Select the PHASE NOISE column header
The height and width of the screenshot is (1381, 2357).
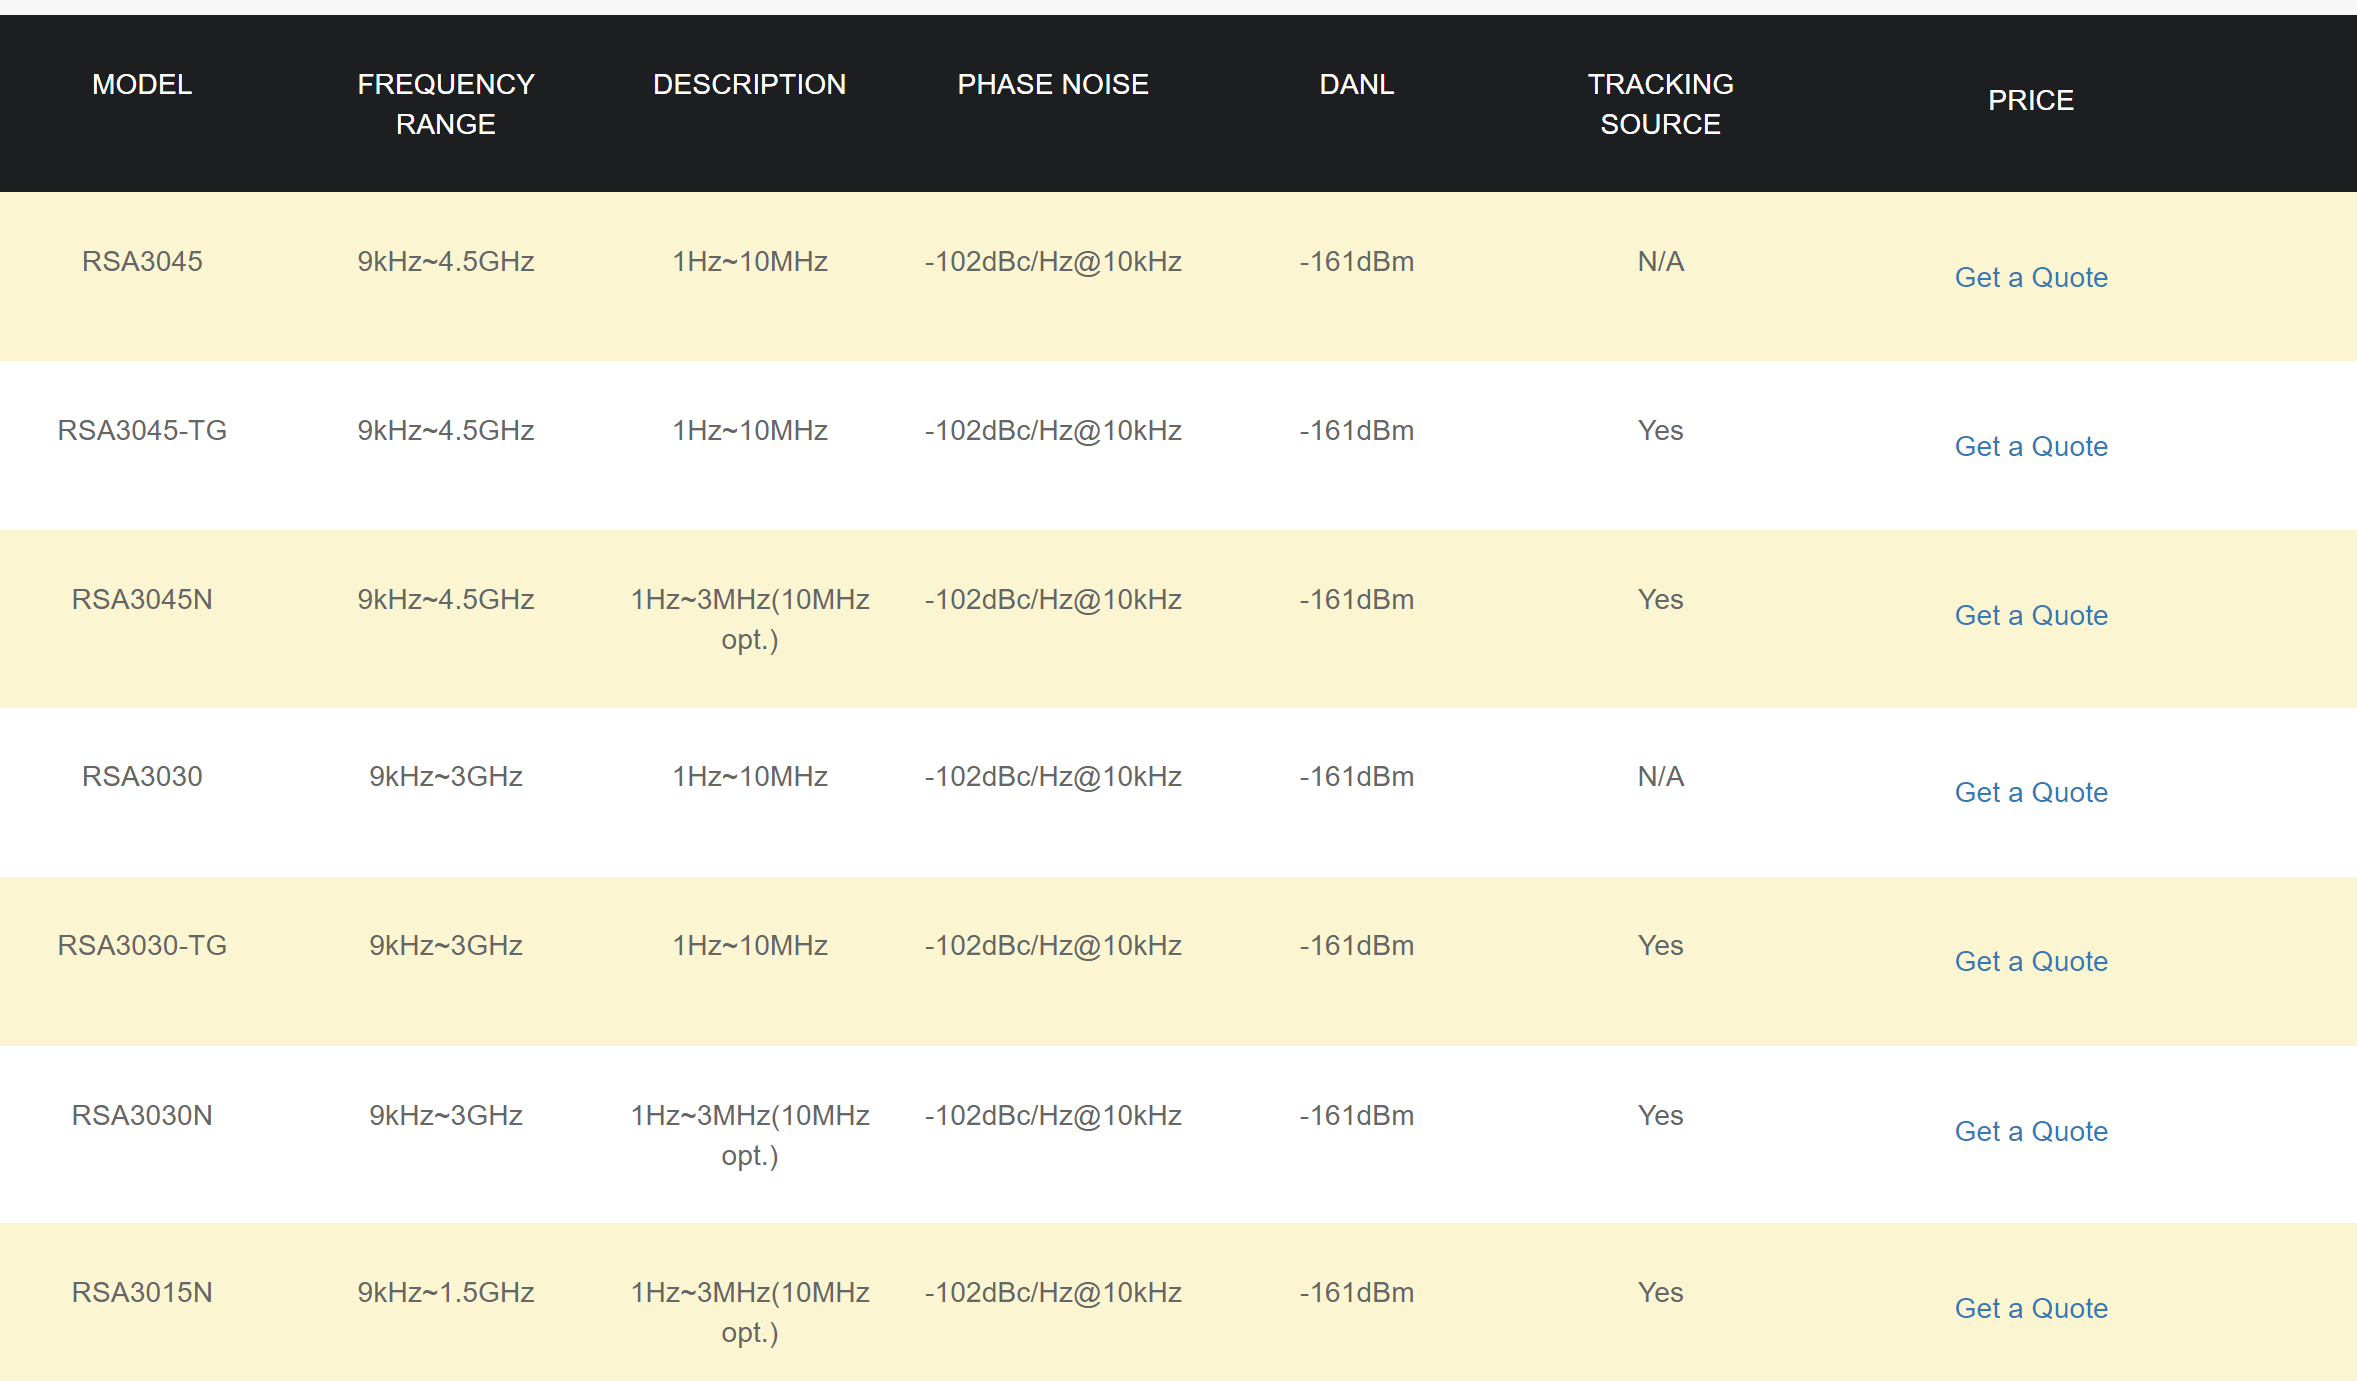(1053, 84)
